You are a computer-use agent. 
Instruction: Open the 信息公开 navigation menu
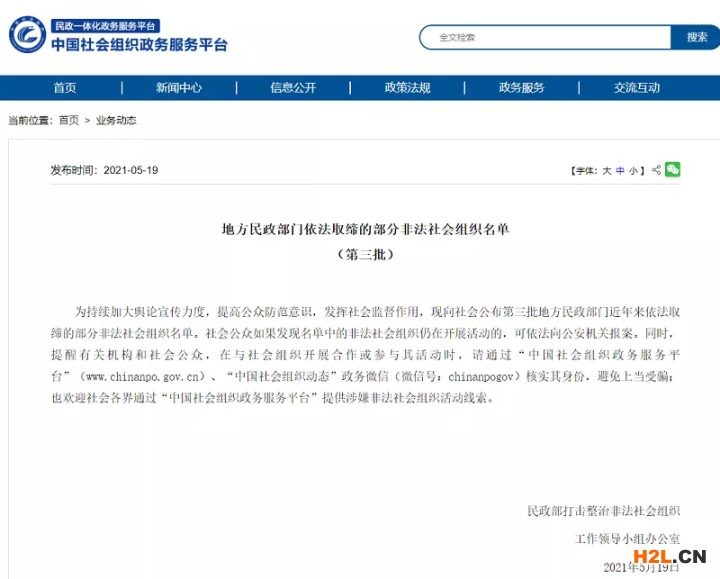(x=293, y=88)
